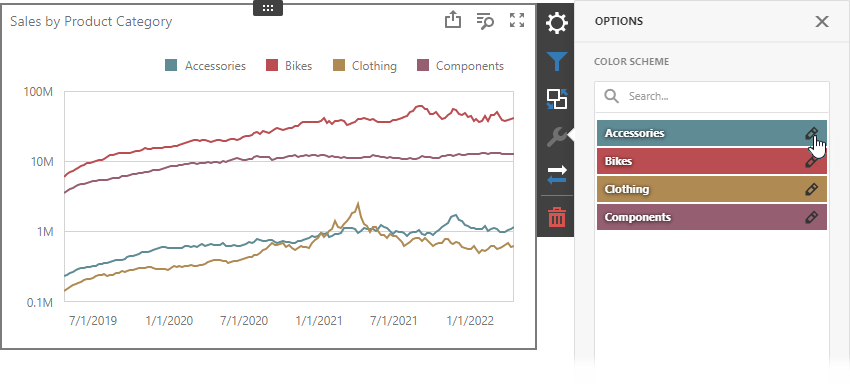This screenshot has width=850, height=384.
Task: Click the 1/1/2022 date label
Action: 470,321
